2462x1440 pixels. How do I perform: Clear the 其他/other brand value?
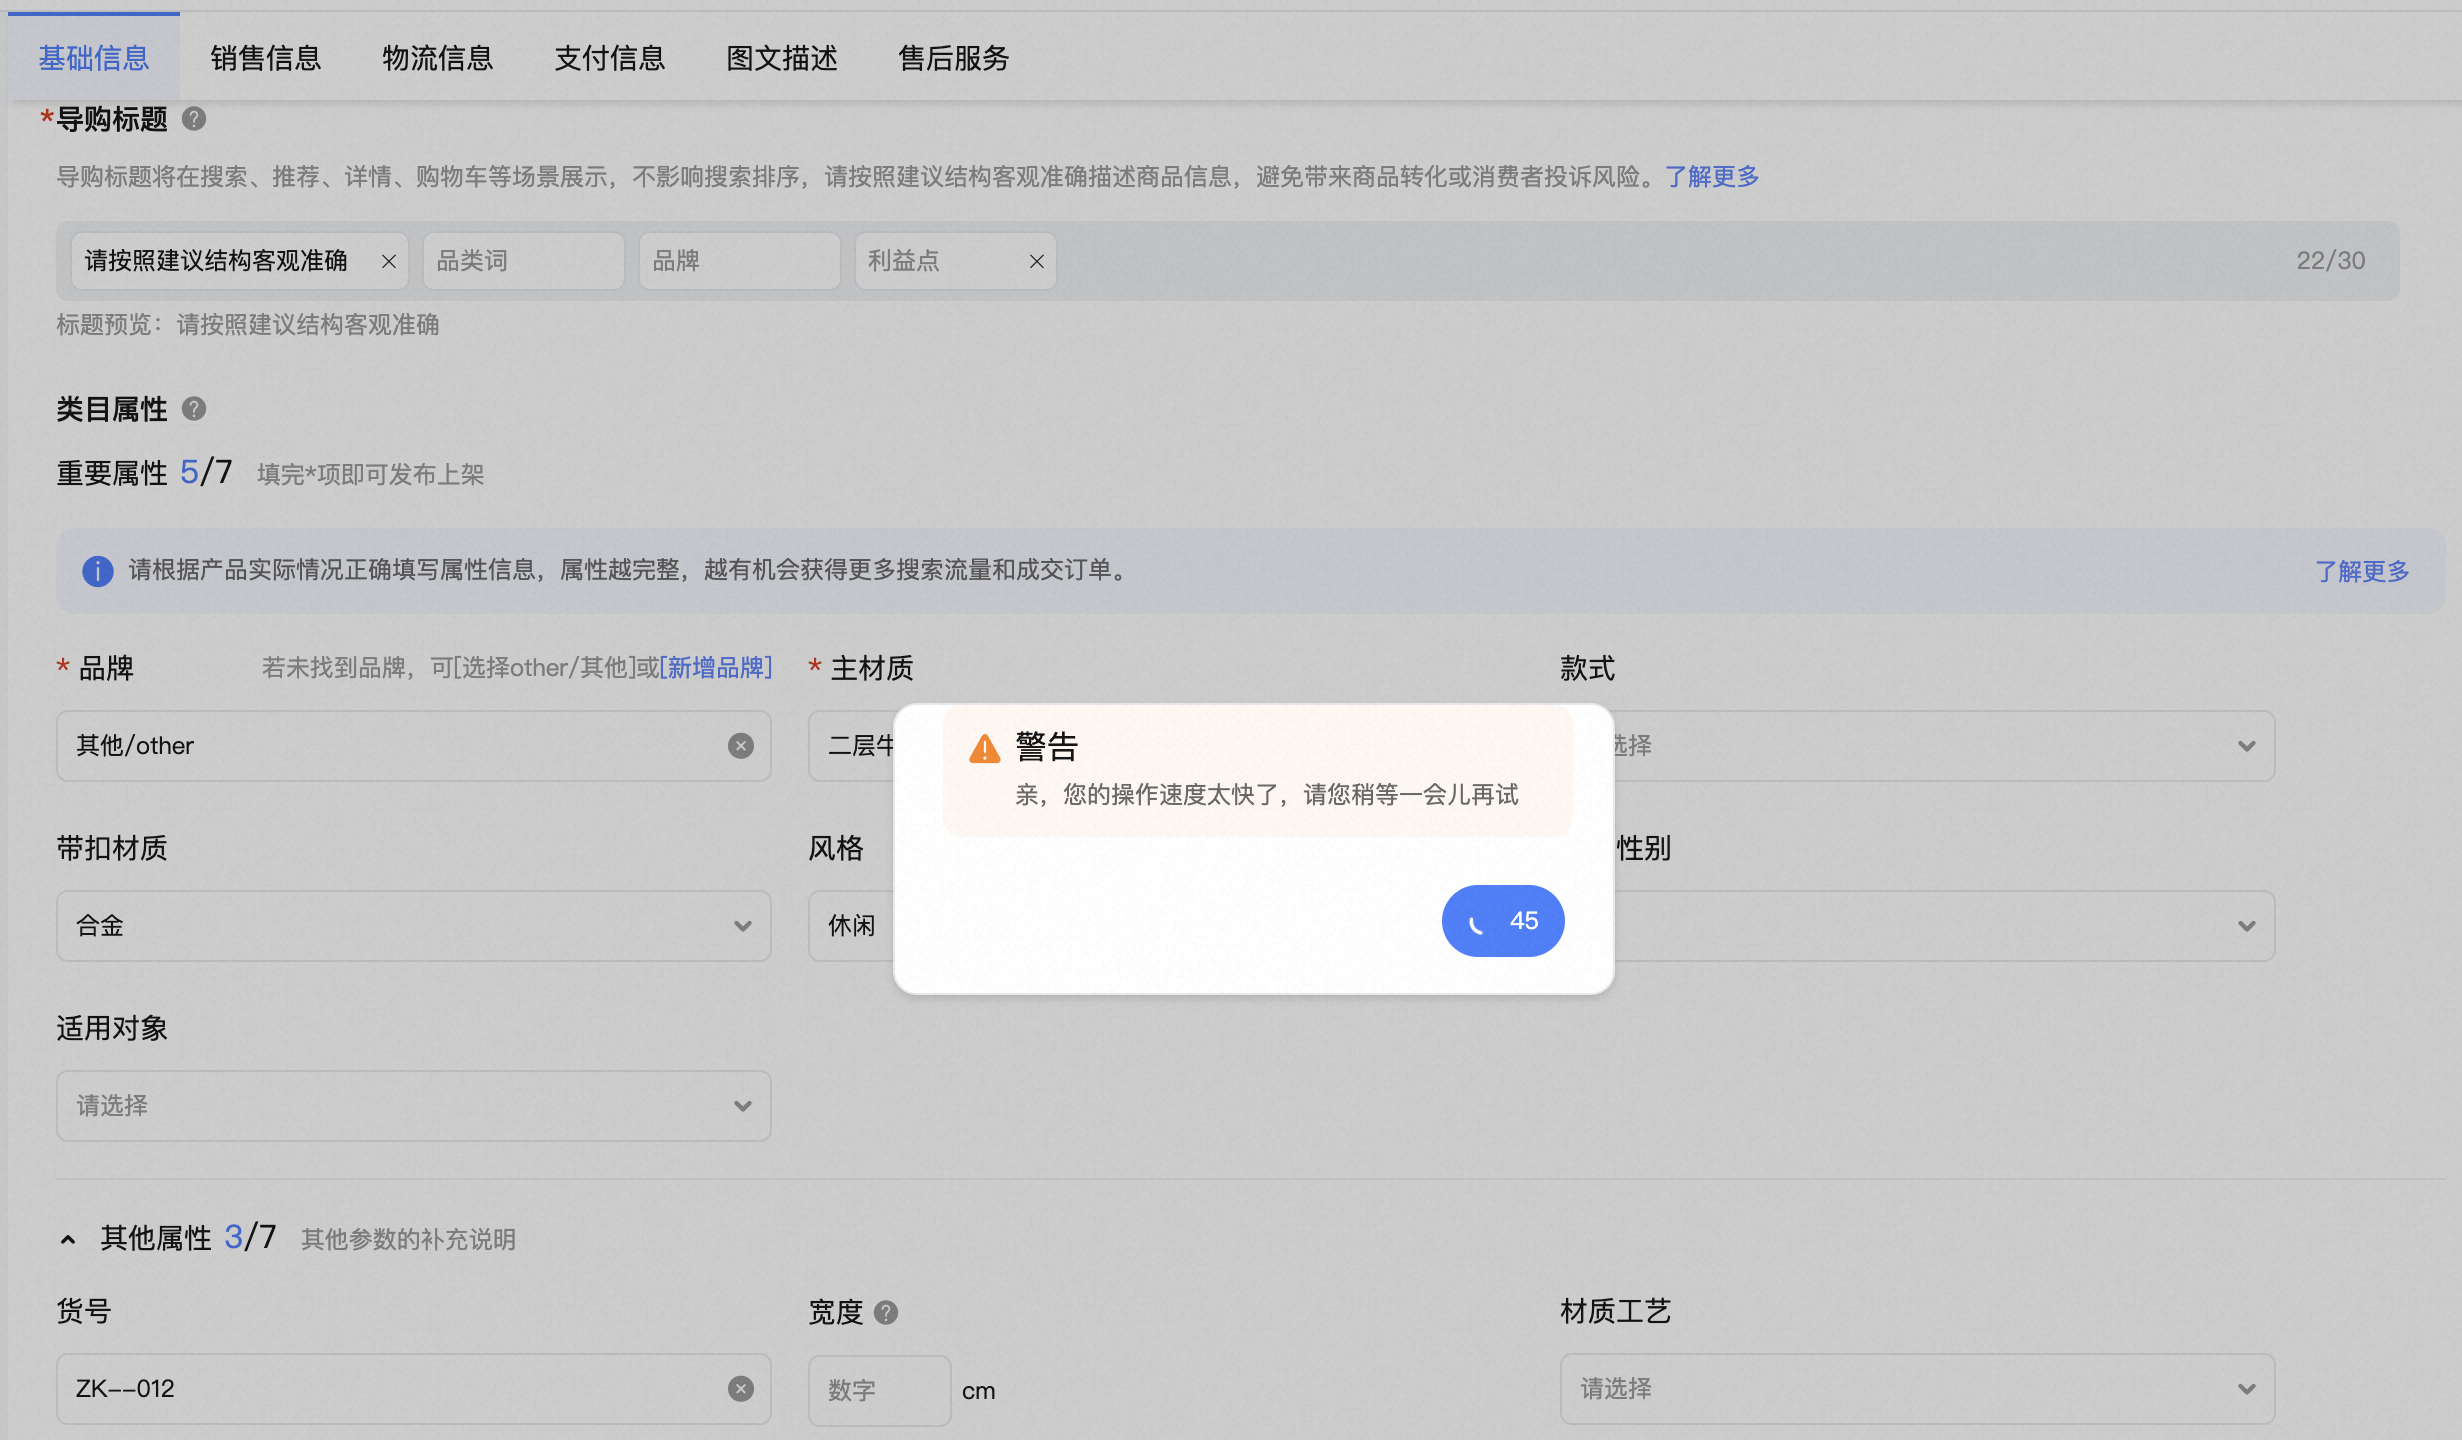(x=741, y=746)
